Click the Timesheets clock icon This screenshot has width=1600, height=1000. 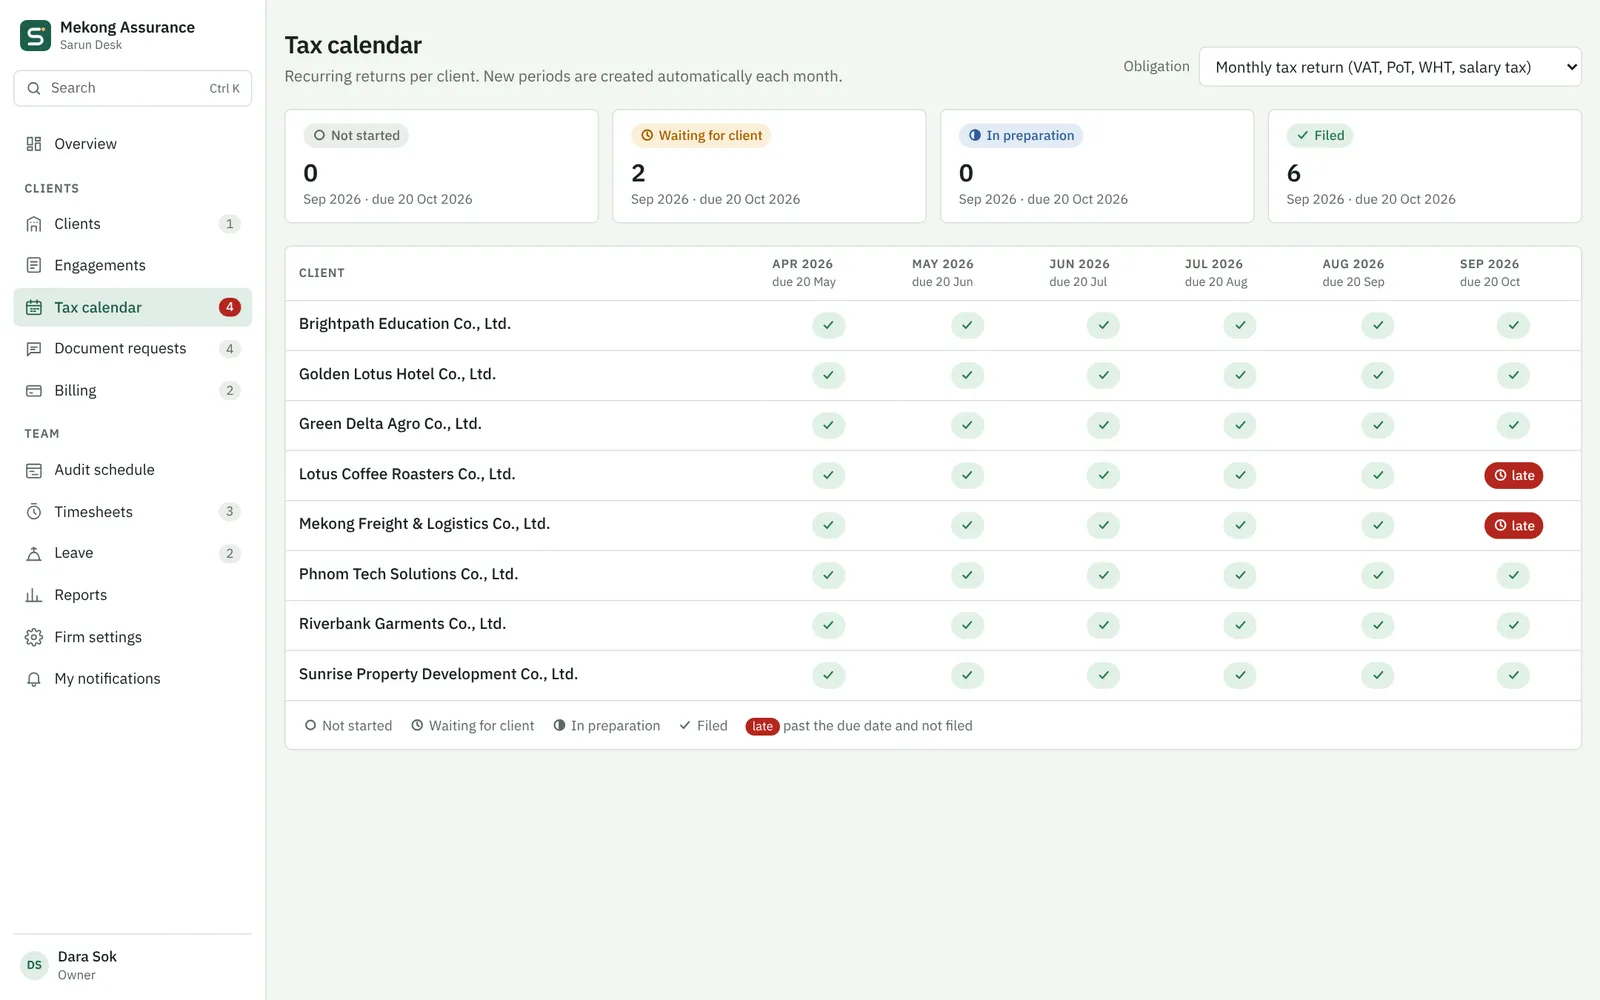tap(34, 512)
